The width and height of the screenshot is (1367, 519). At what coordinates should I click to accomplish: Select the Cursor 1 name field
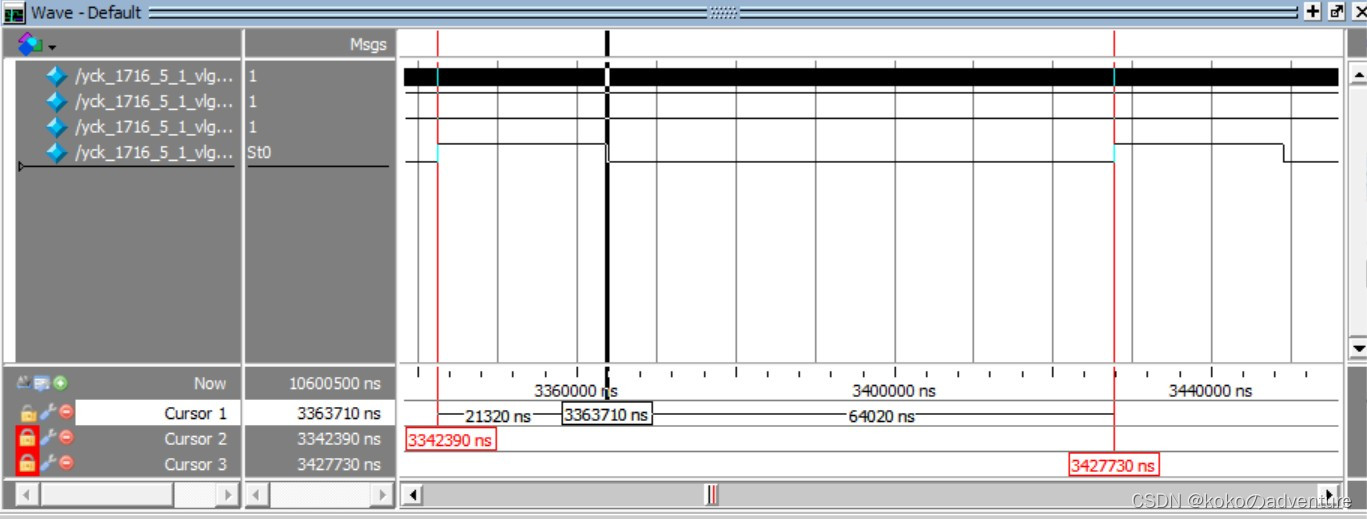(x=157, y=413)
